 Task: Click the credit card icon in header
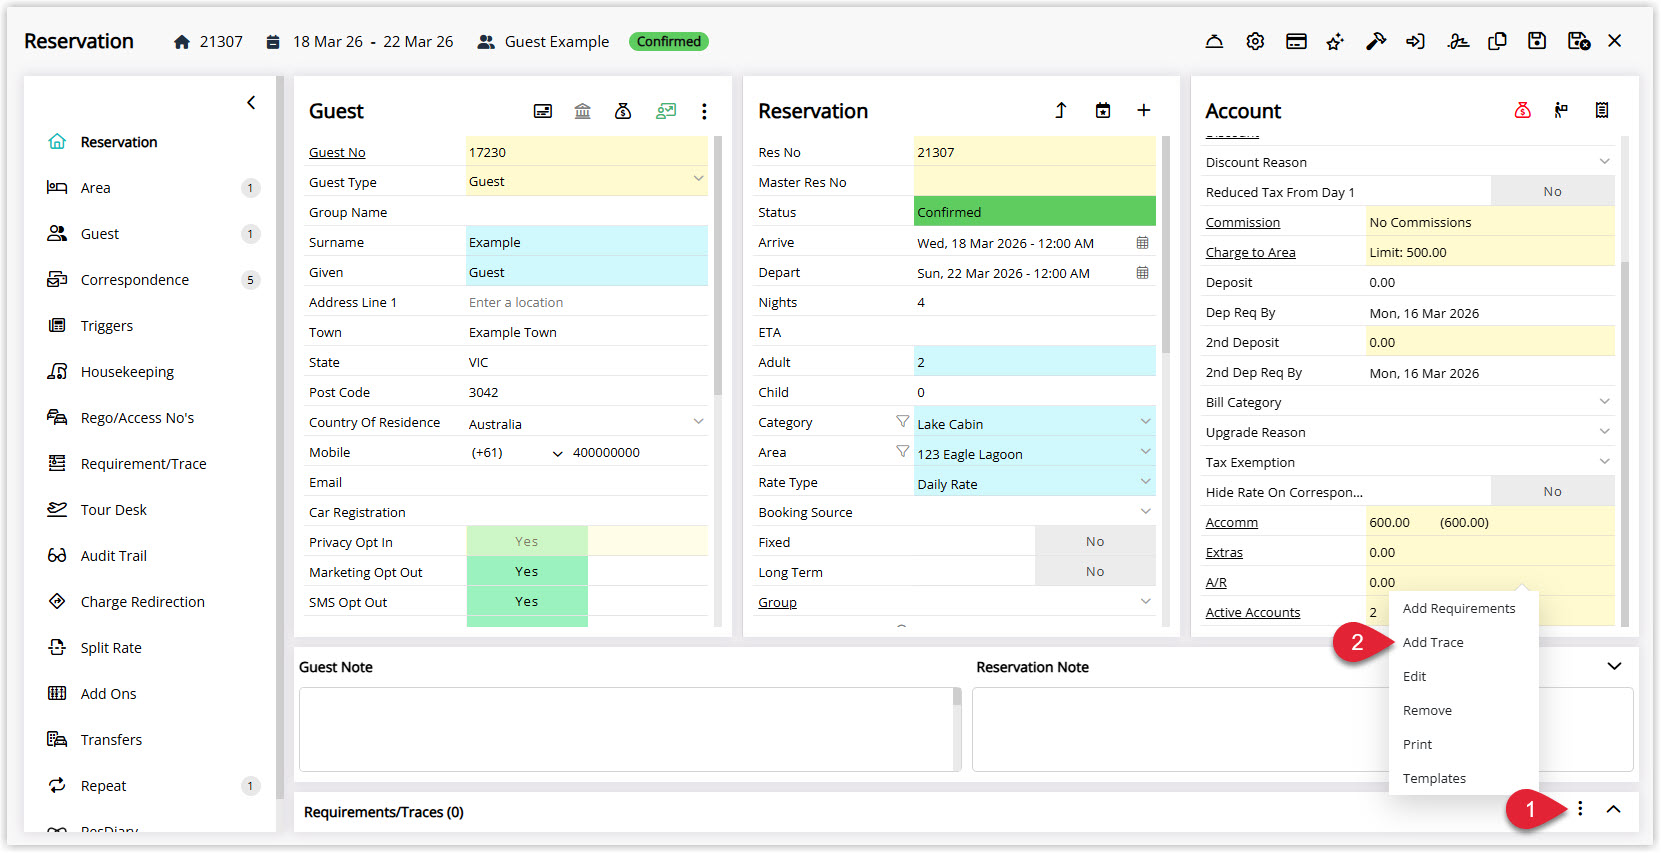[1296, 41]
